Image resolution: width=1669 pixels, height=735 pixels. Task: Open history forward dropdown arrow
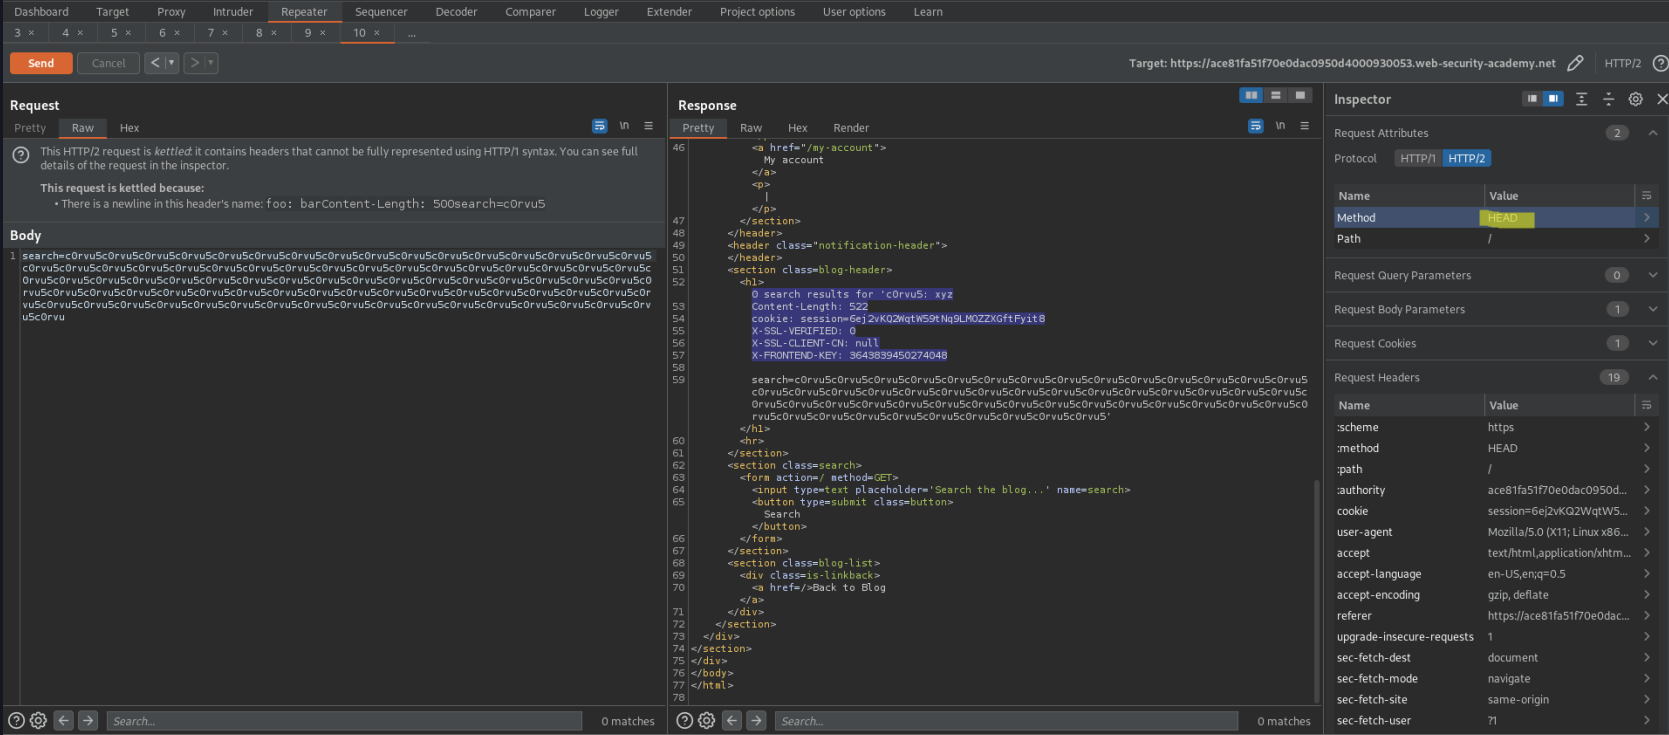(211, 63)
